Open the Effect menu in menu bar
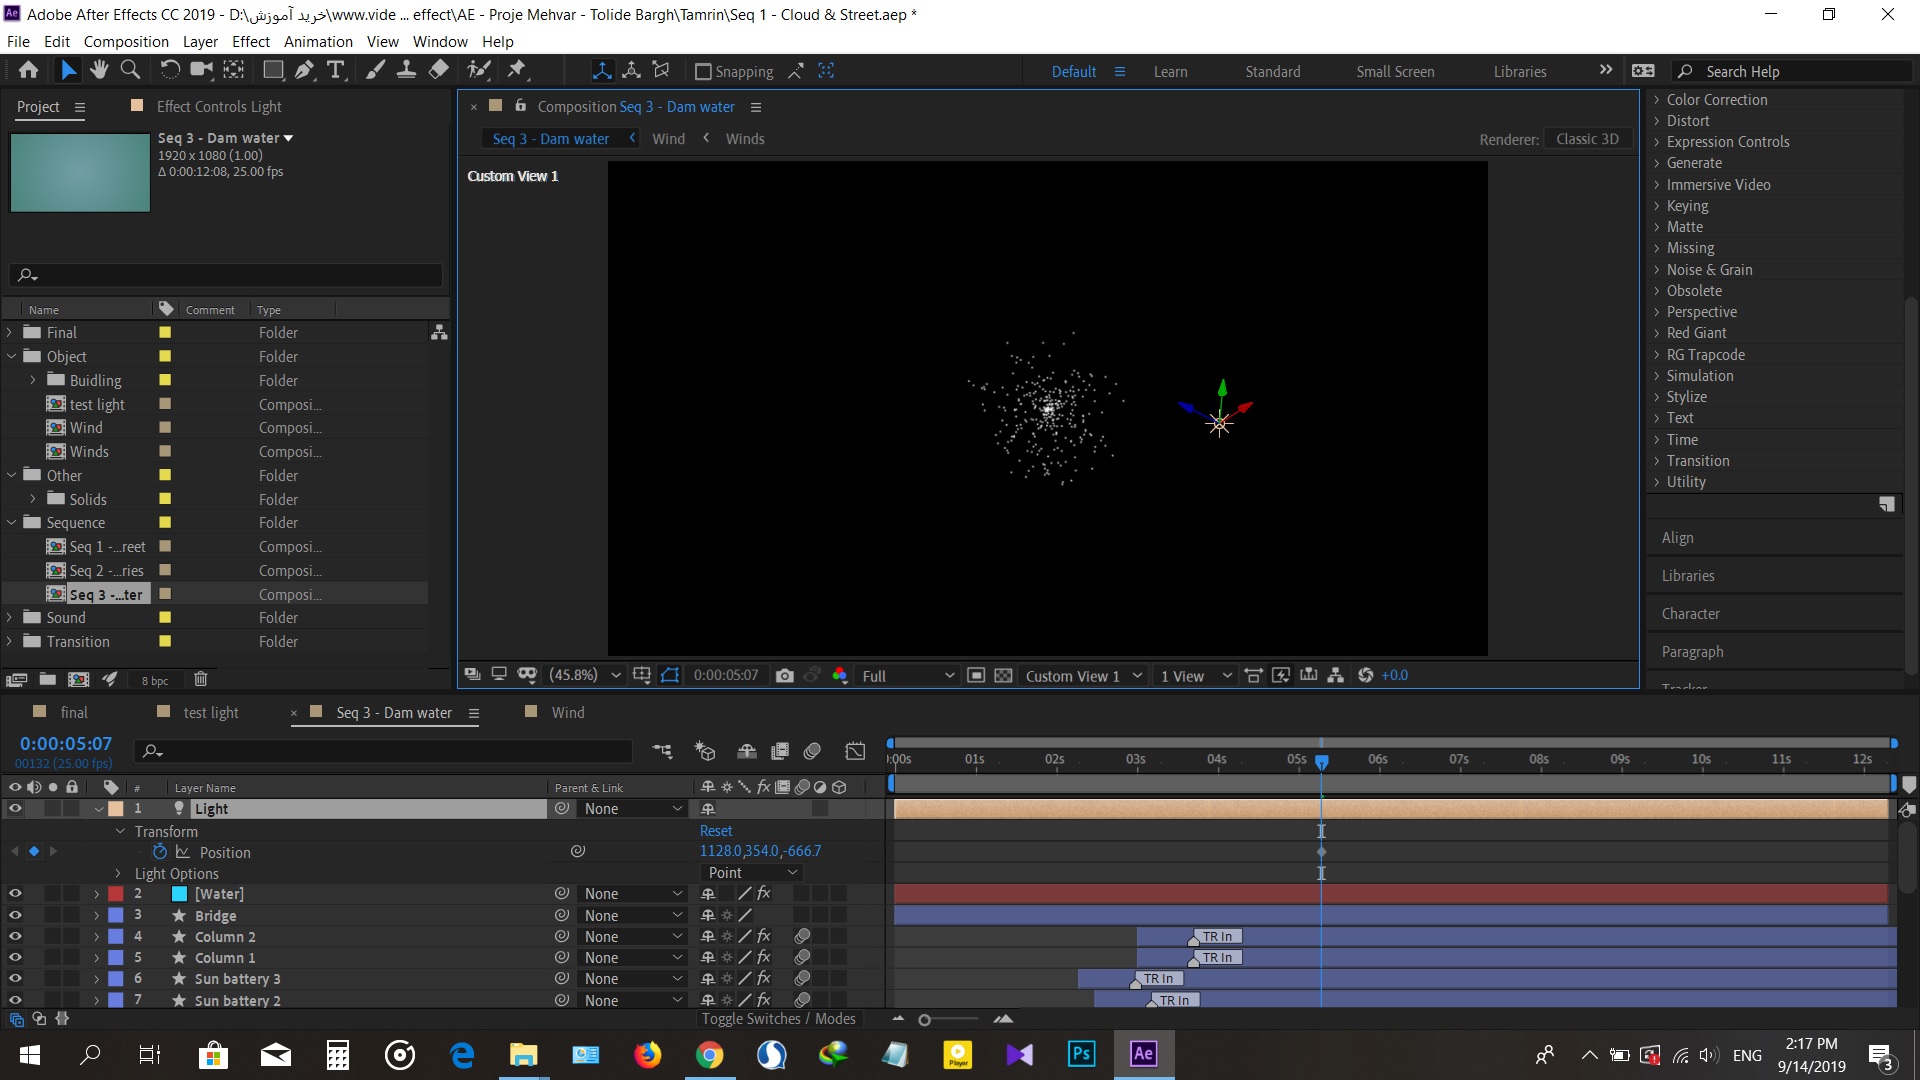This screenshot has height=1080, width=1920. [x=249, y=41]
